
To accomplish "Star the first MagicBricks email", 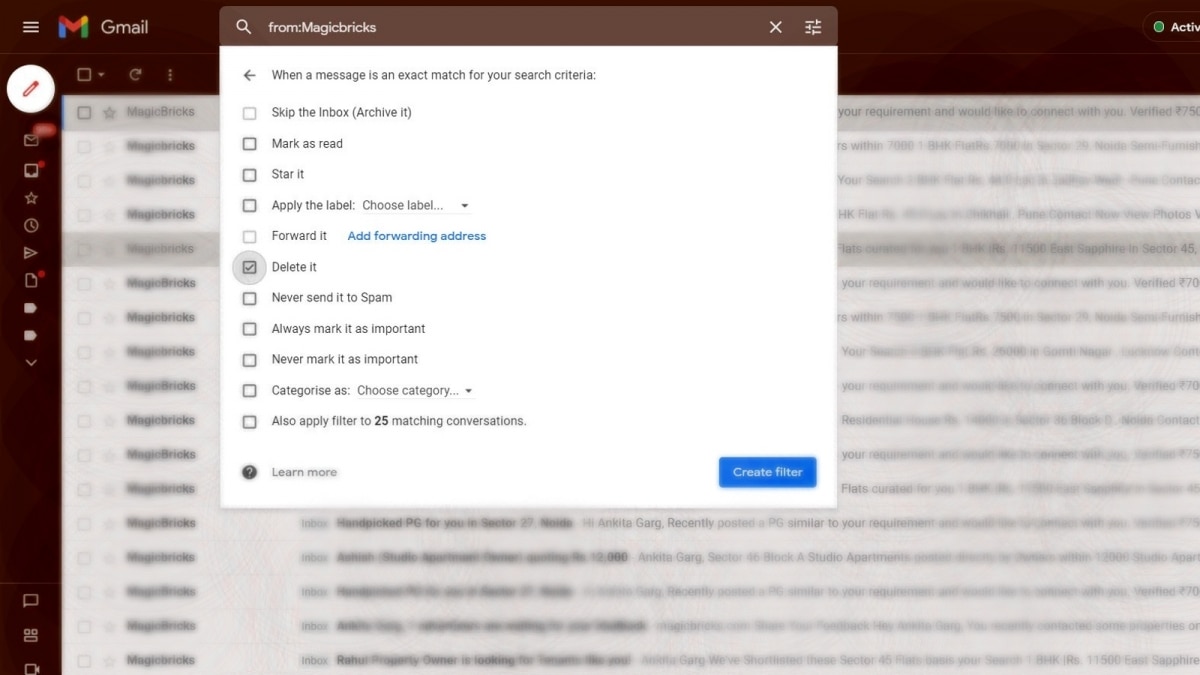I will click(x=109, y=112).
